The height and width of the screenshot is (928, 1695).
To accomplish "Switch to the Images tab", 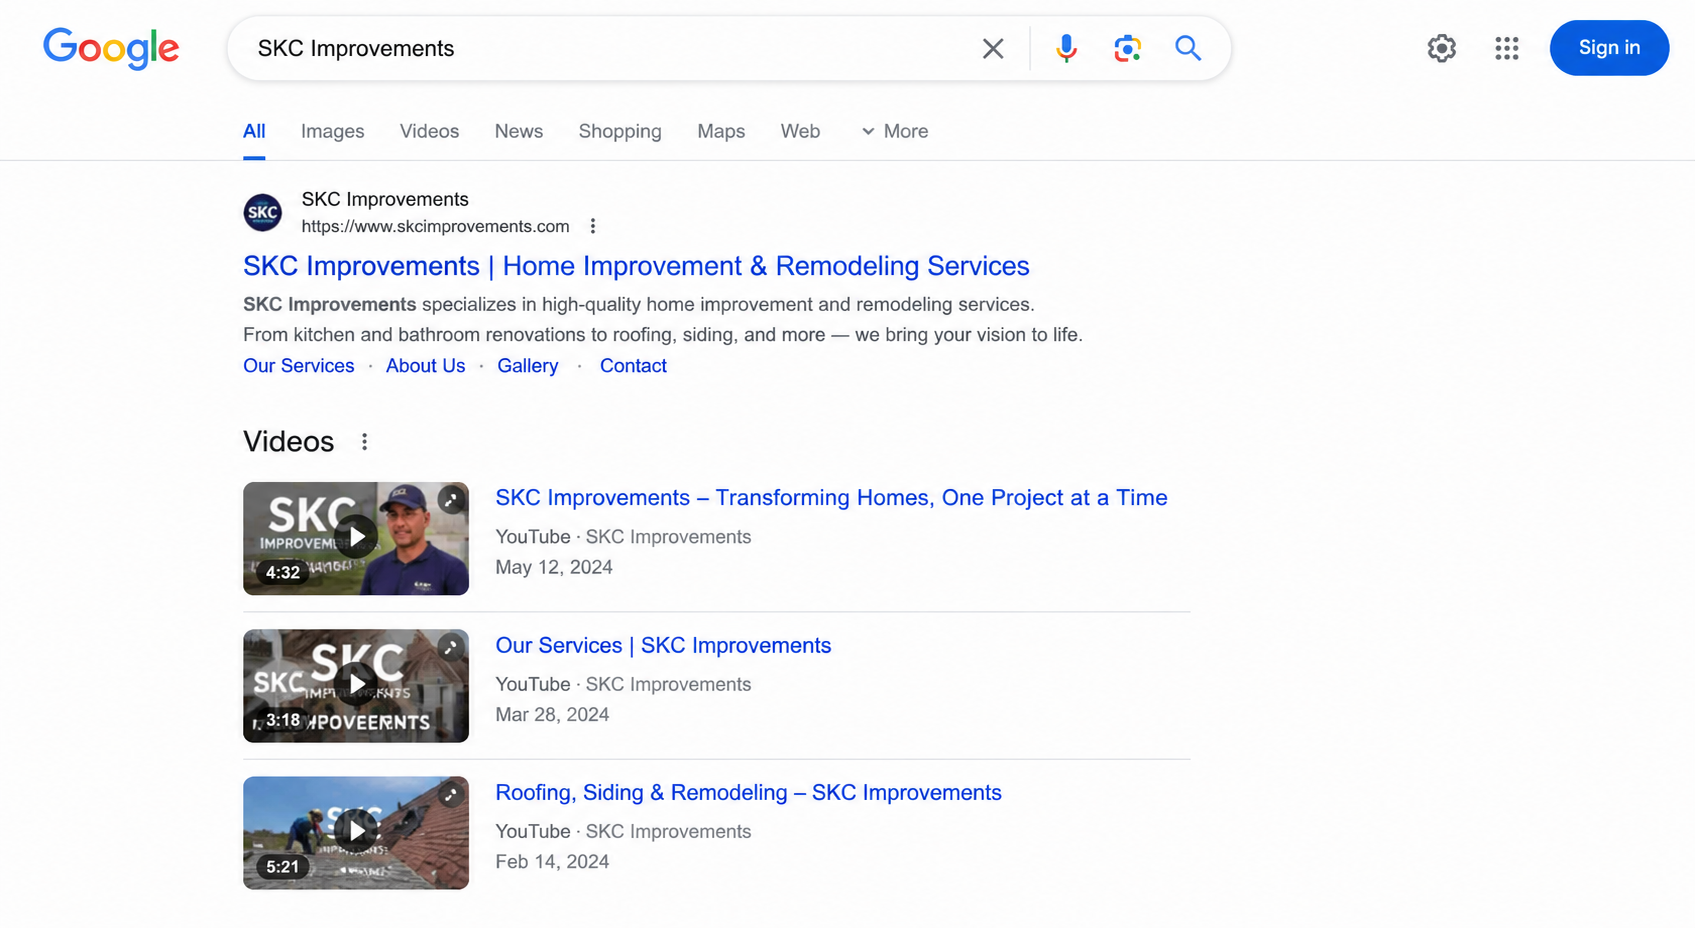I will 333,131.
